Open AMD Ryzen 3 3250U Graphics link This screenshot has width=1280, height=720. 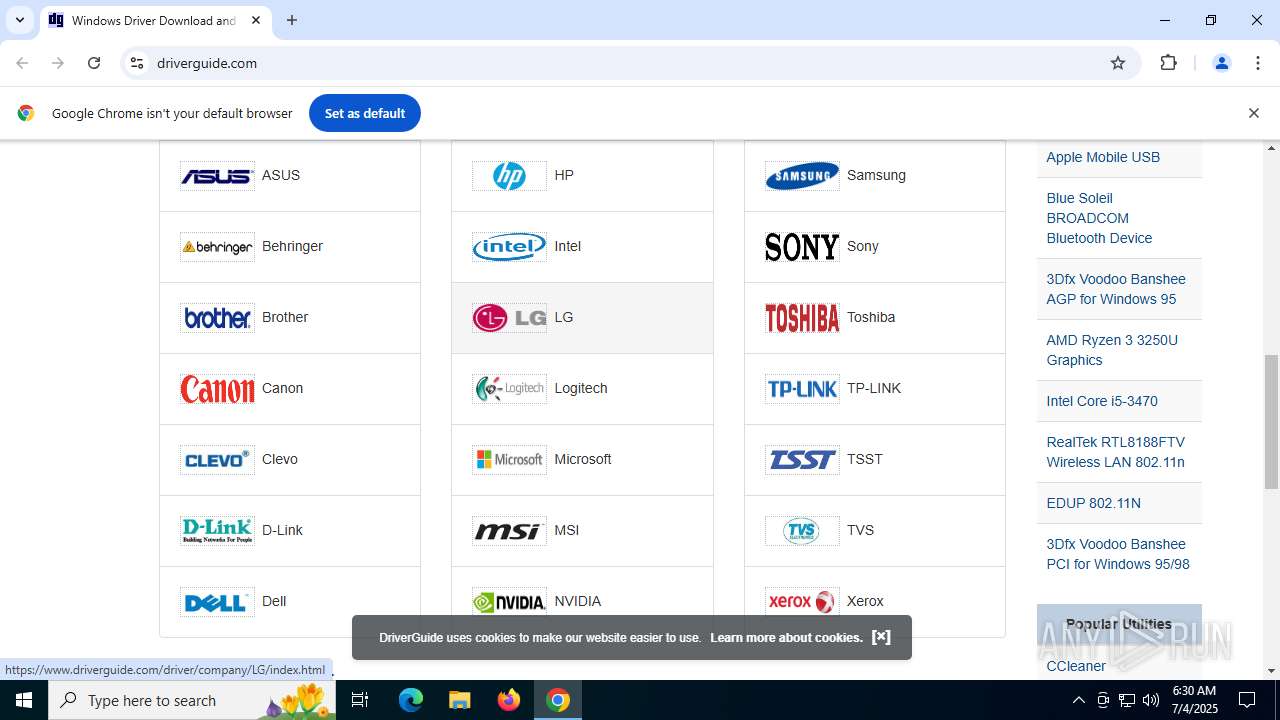click(1112, 350)
